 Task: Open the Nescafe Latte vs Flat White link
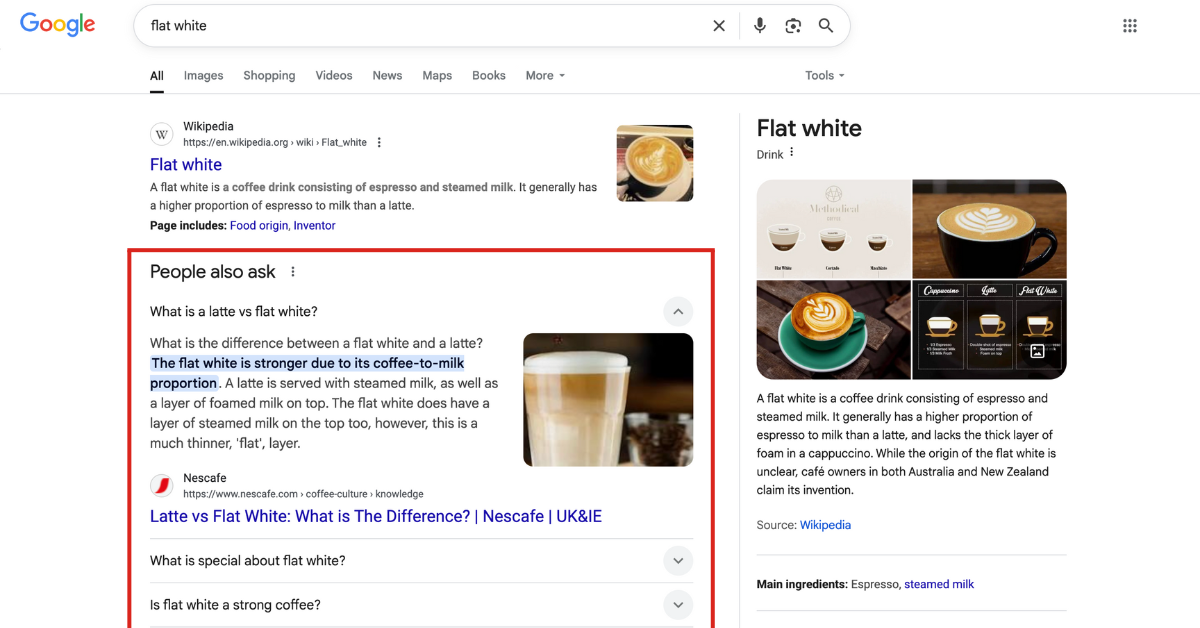coord(376,517)
